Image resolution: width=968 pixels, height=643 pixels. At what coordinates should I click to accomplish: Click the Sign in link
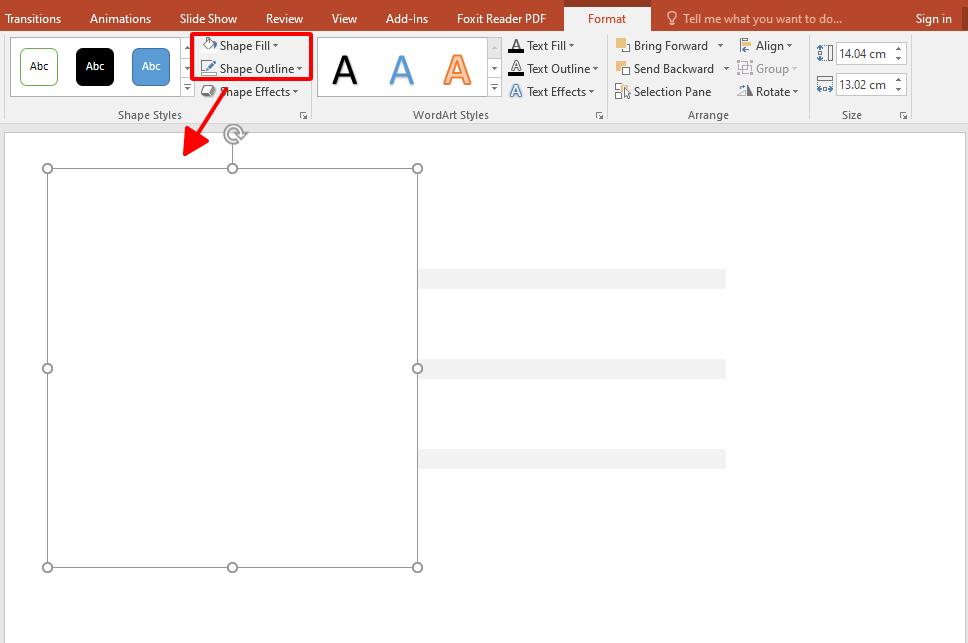tap(932, 18)
